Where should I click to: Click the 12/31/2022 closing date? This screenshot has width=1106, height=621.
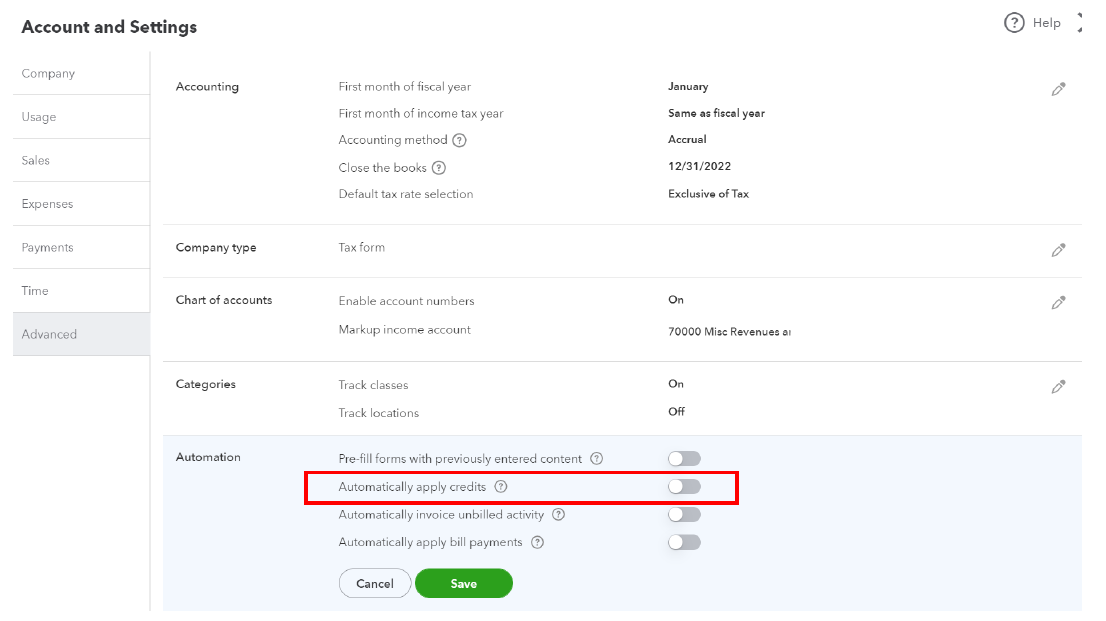tap(699, 166)
